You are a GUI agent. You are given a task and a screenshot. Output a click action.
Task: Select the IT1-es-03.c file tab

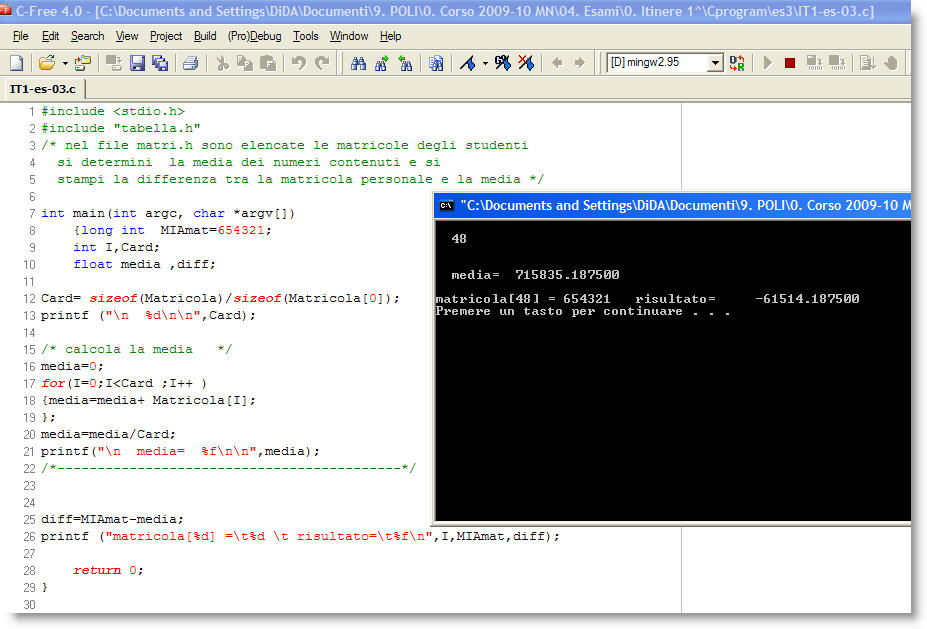pos(43,89)
